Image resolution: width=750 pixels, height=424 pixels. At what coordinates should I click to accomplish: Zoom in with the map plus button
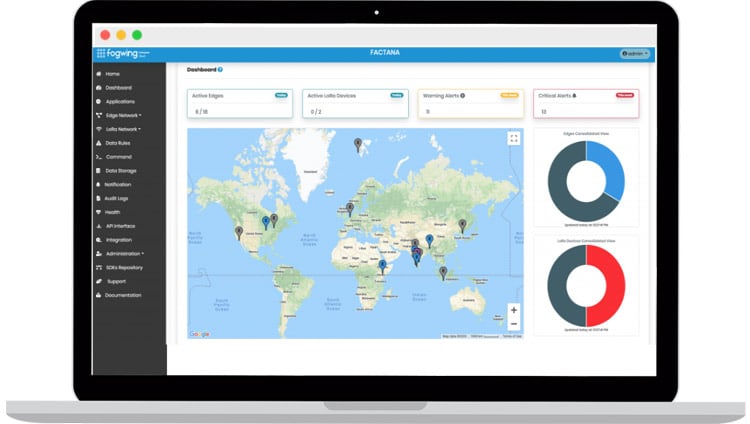click(x=513, y=310)
